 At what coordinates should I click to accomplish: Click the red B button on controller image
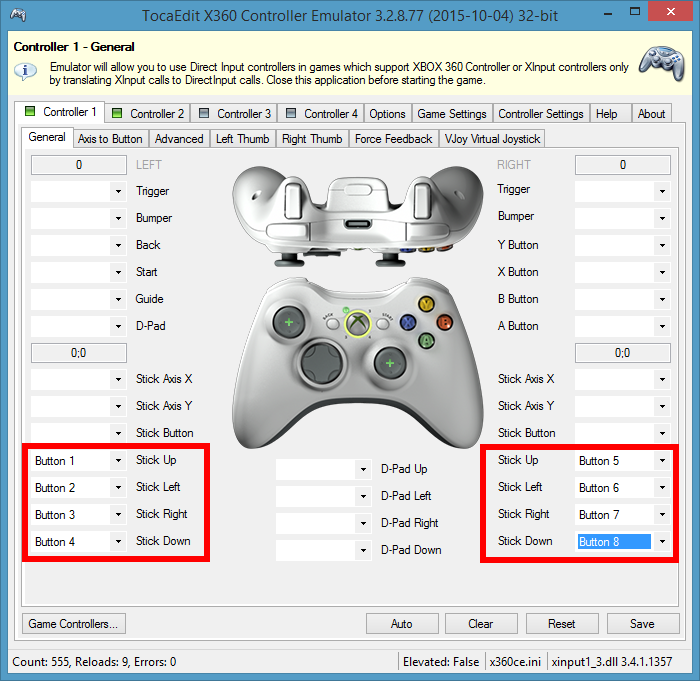[x=444, y=322]
